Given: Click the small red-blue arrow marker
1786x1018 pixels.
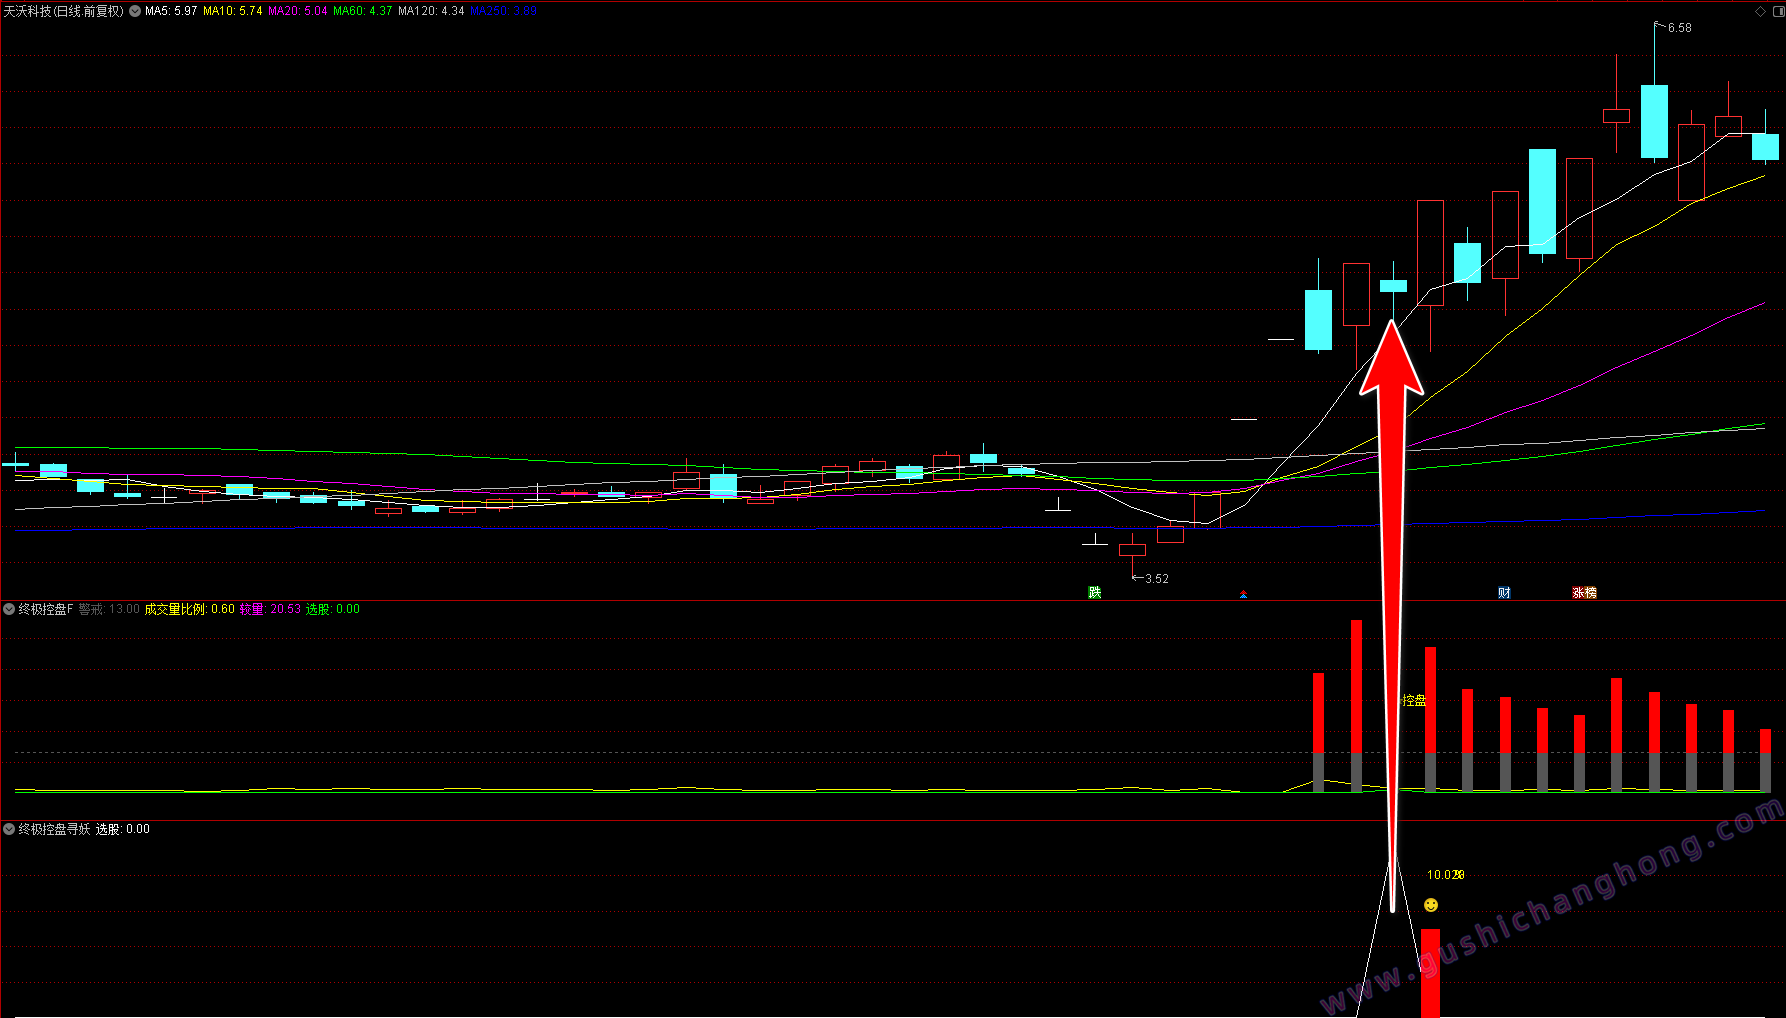Looking at the screenshot, I should click(x=1243, y=594).
